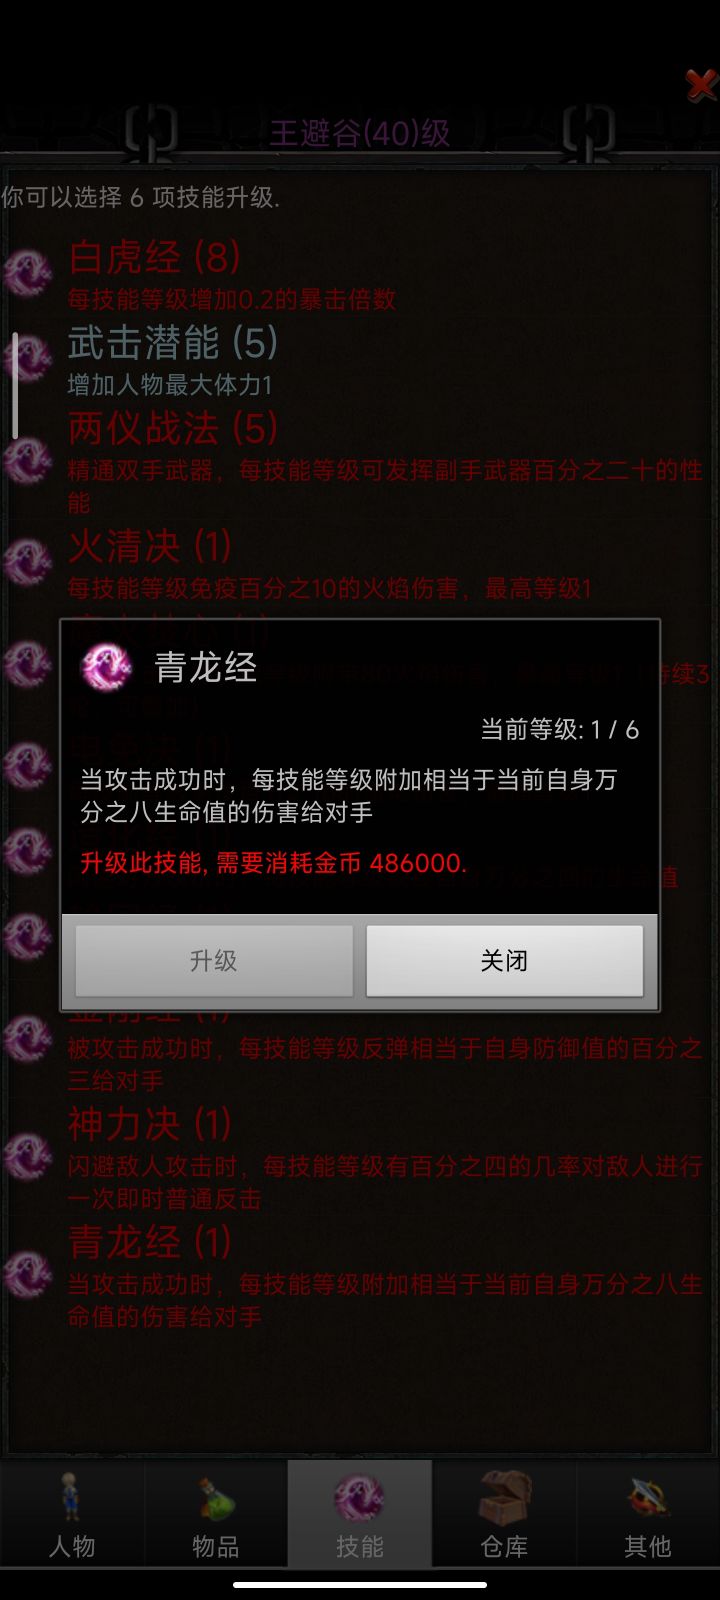Screen dimensions: 720x1600
Task: Select the 白虎经 (8) skill entry
Action: coord(360,274)
